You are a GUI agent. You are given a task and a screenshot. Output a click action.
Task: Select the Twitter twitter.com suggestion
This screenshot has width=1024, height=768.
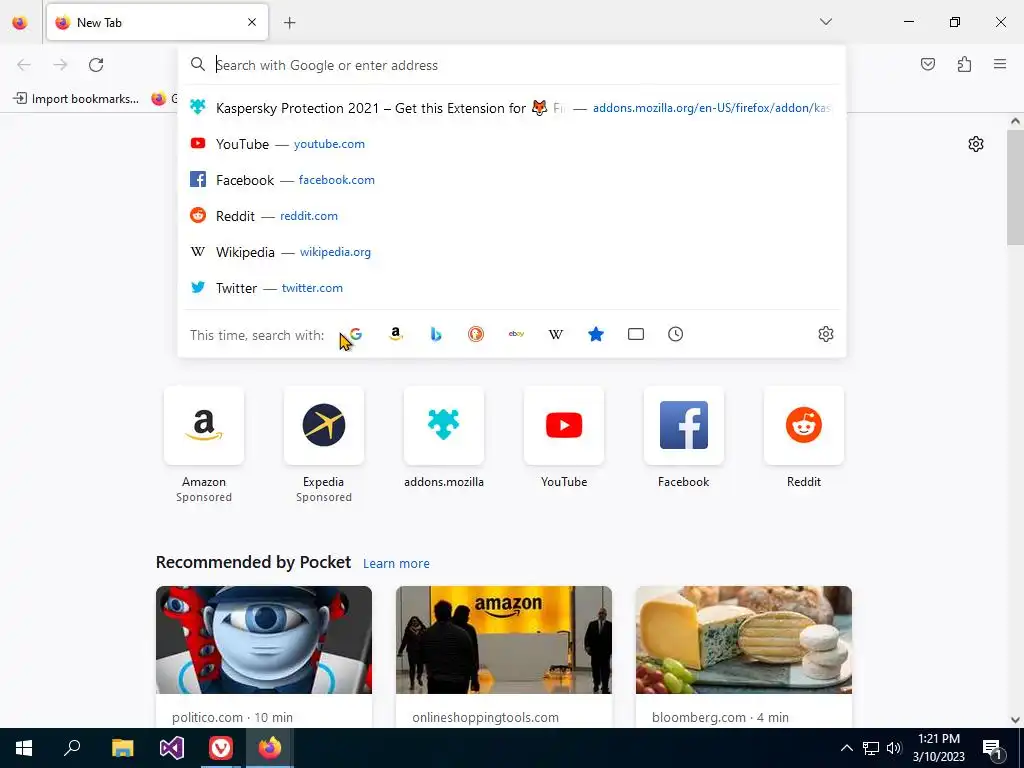[x=511, y=287]
